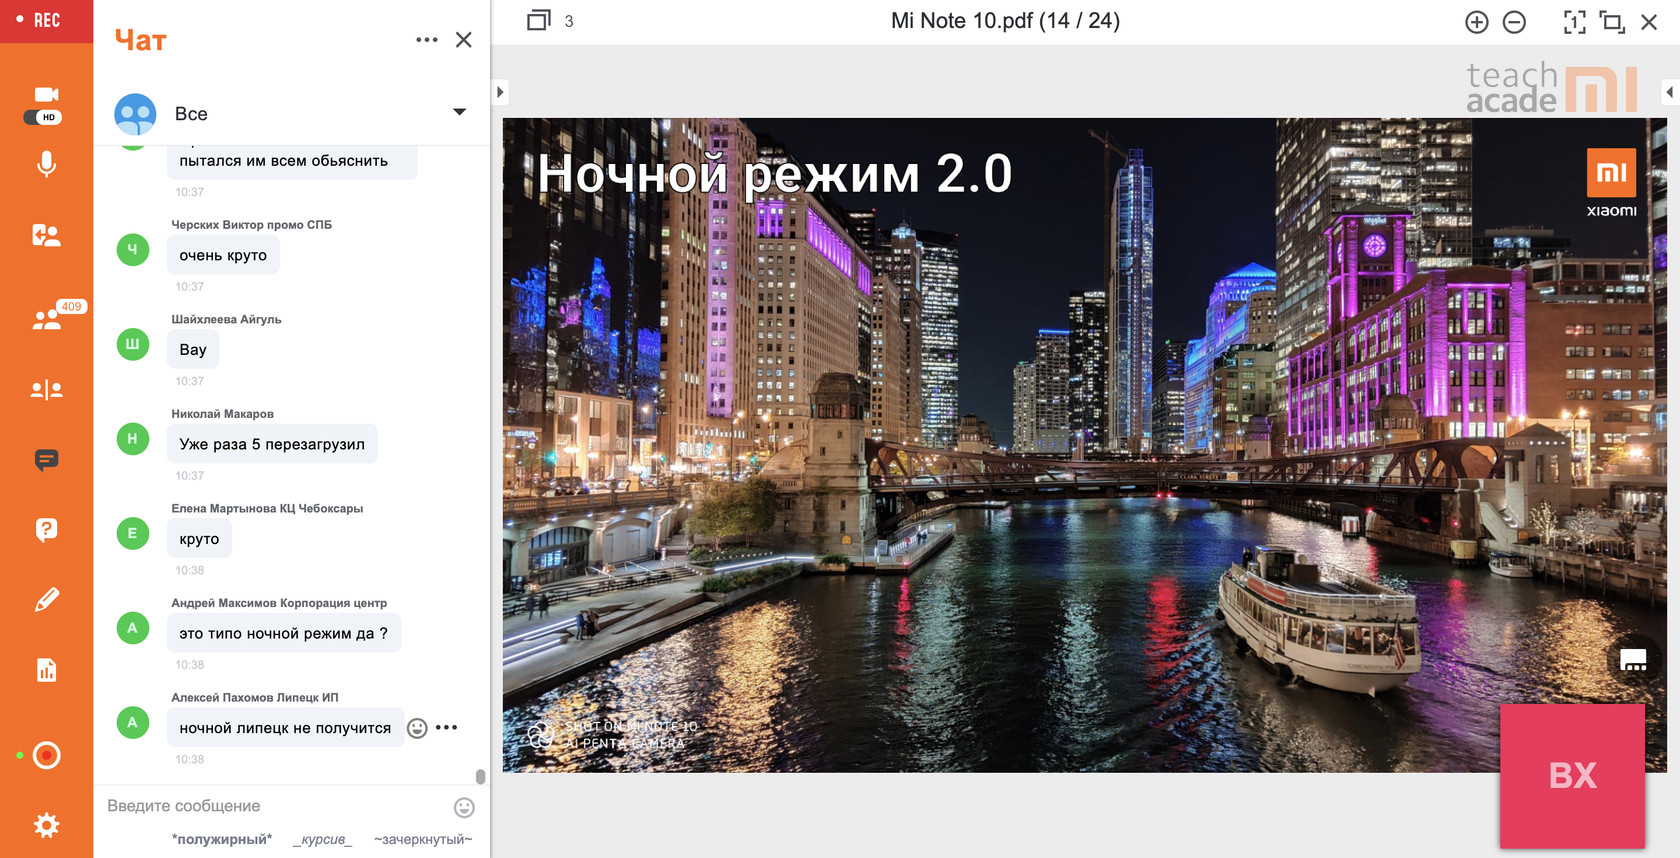Select the pencil drawing tool

[46, 600]
